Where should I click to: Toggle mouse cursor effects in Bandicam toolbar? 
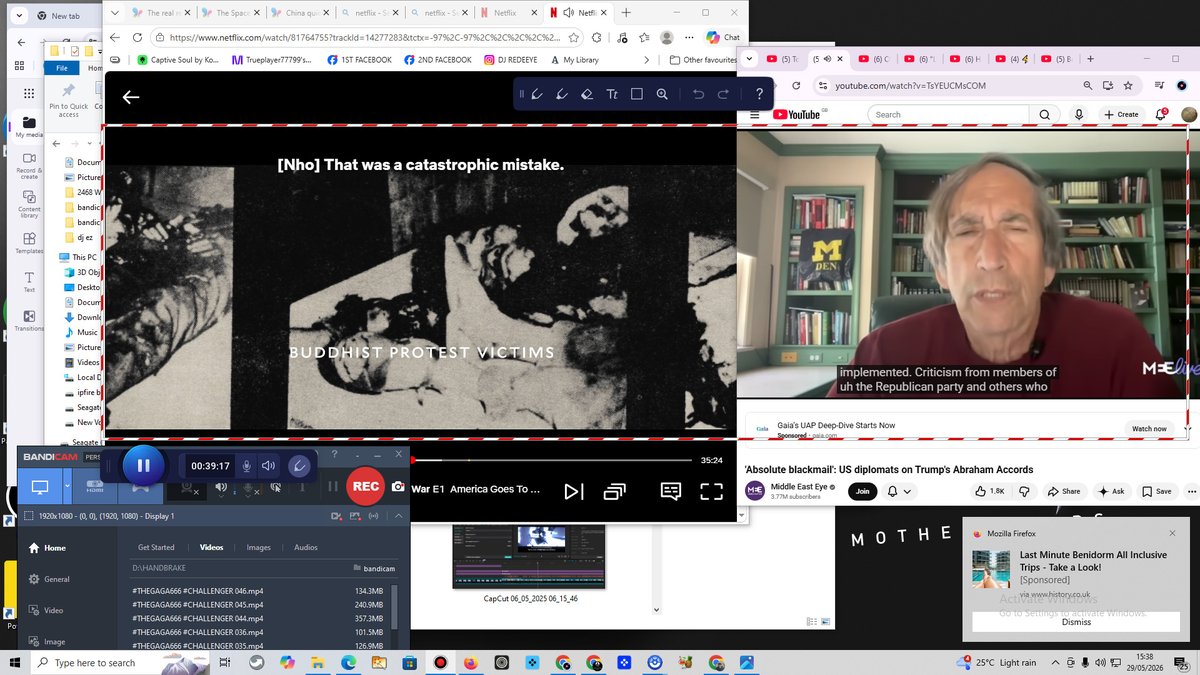(277, 487)
